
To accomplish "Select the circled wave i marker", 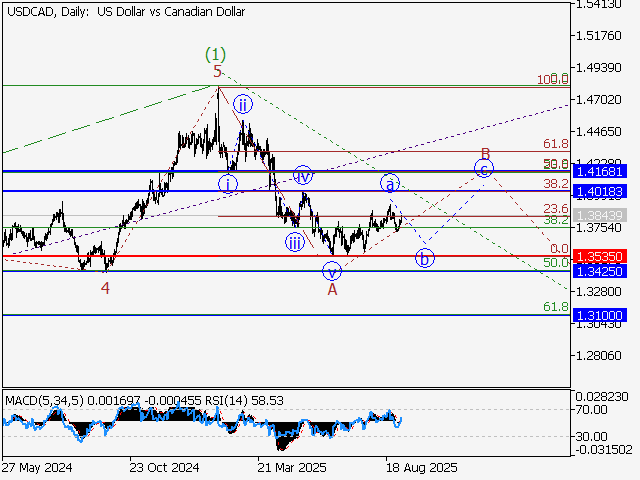I will click(228, 183).
